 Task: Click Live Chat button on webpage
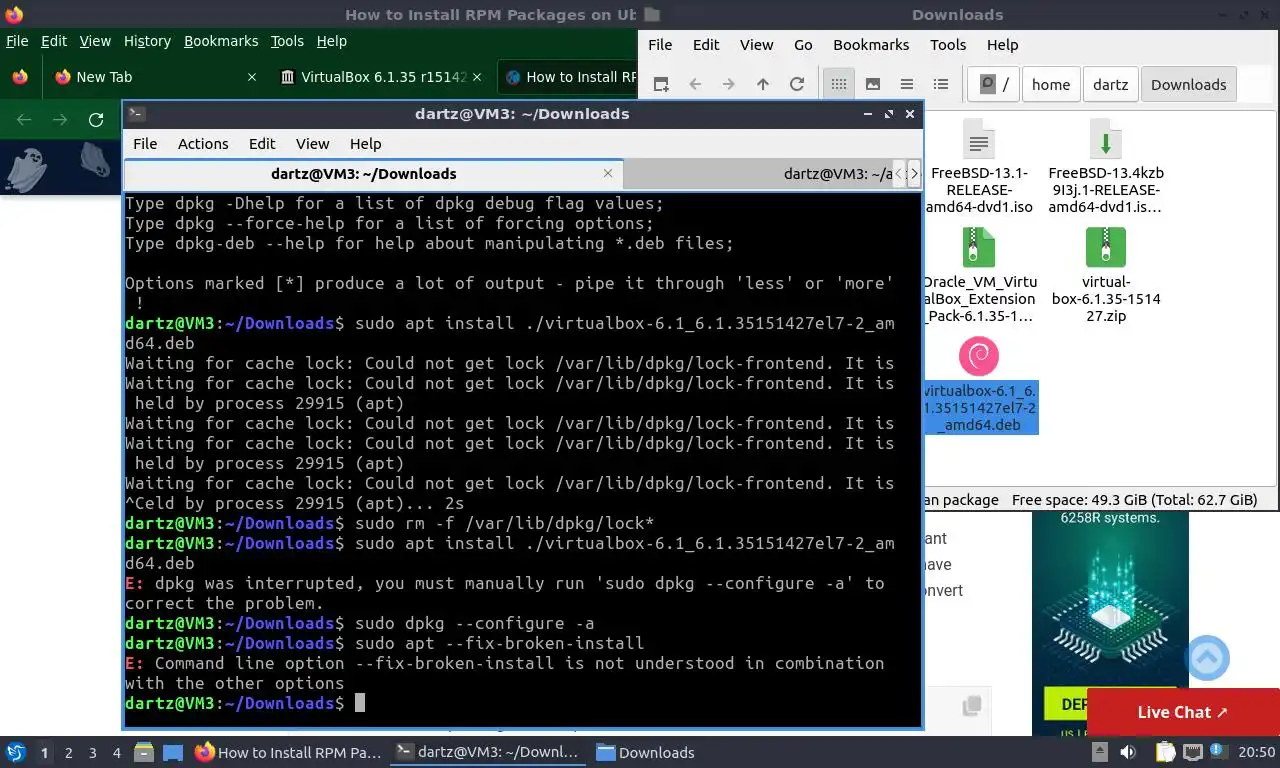(1183, 713)
